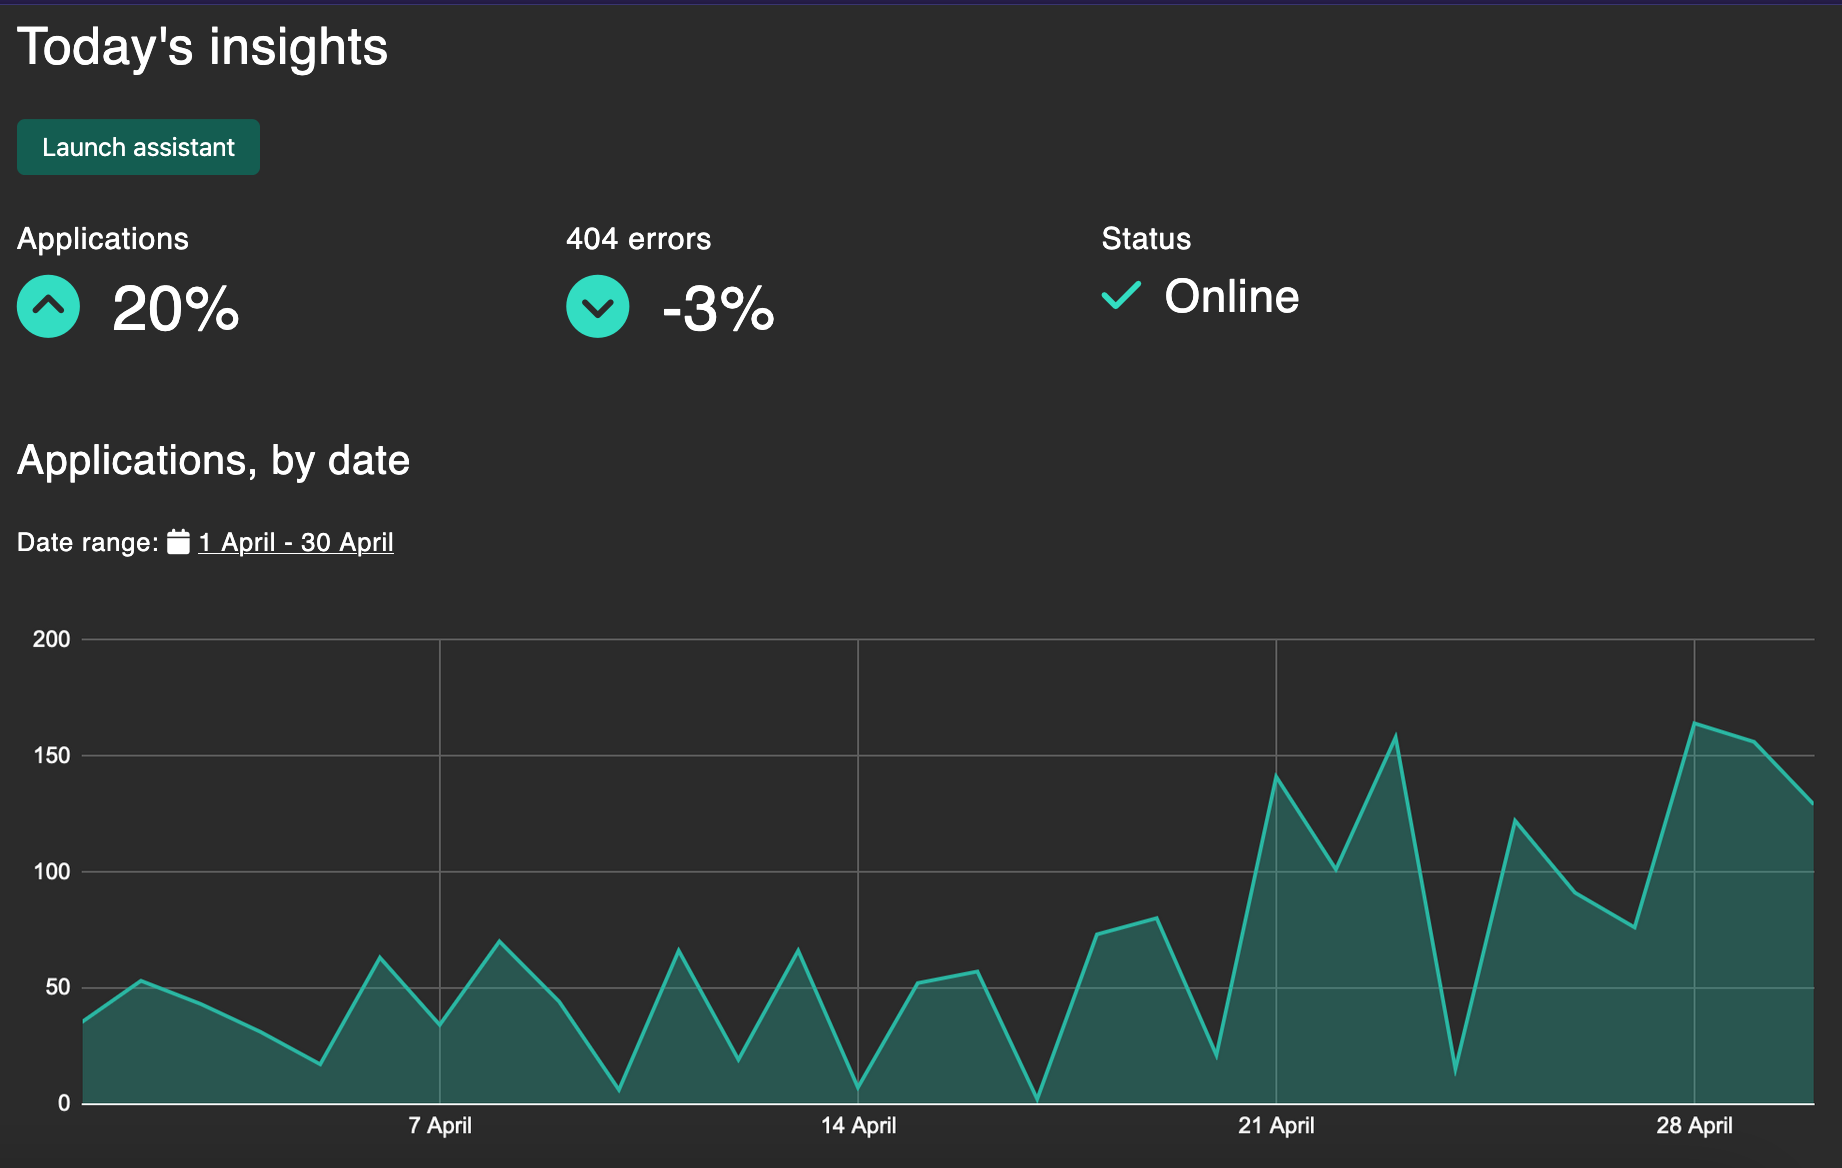The image size is (1842, 1168).
Task: Click the -3% errors value
Action: (719, 308)
